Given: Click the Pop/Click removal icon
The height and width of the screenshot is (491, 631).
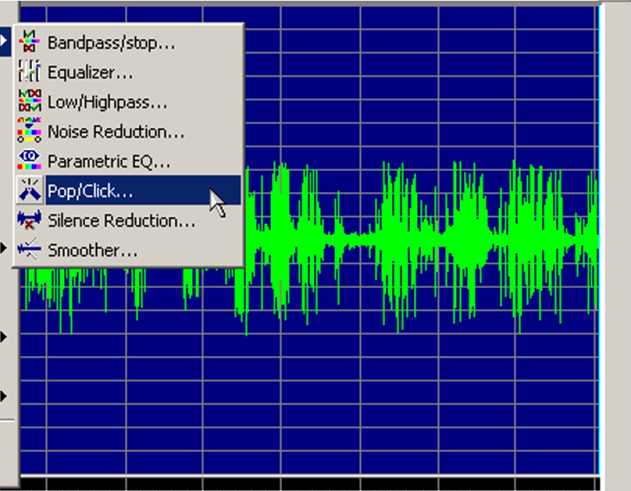Looking at the screenshot, I should pos(29,190).
